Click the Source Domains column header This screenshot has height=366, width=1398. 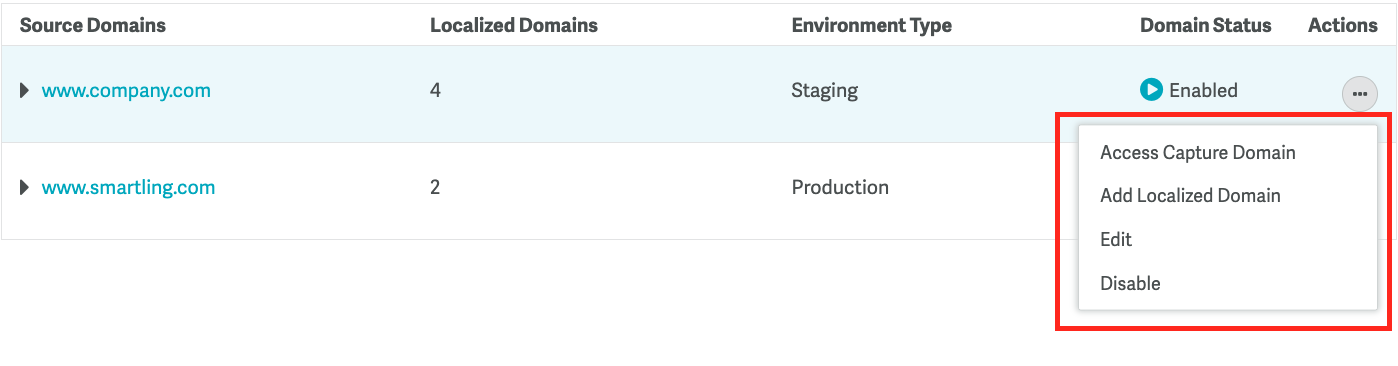(93, 25)
